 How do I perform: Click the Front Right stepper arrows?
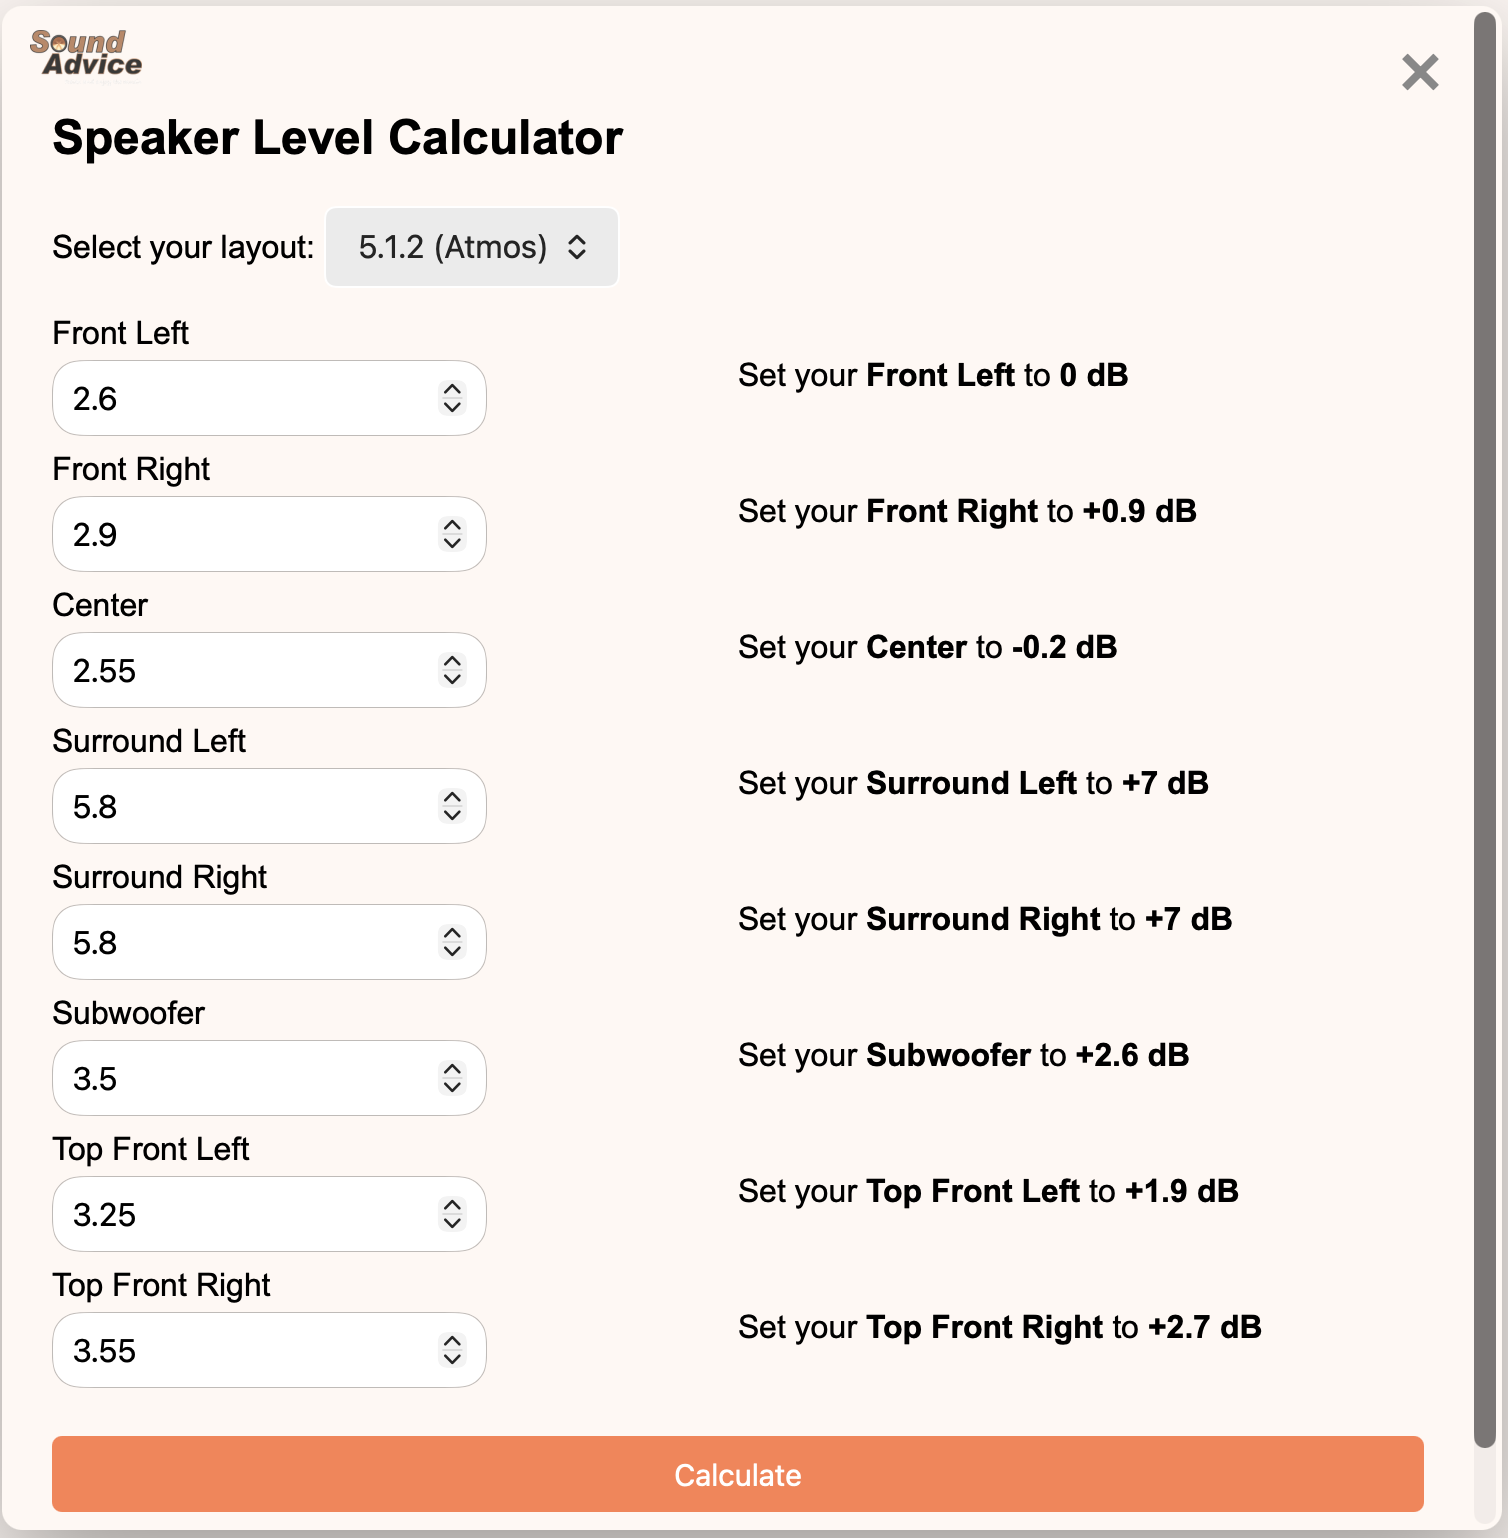click(x=453, y=534)
